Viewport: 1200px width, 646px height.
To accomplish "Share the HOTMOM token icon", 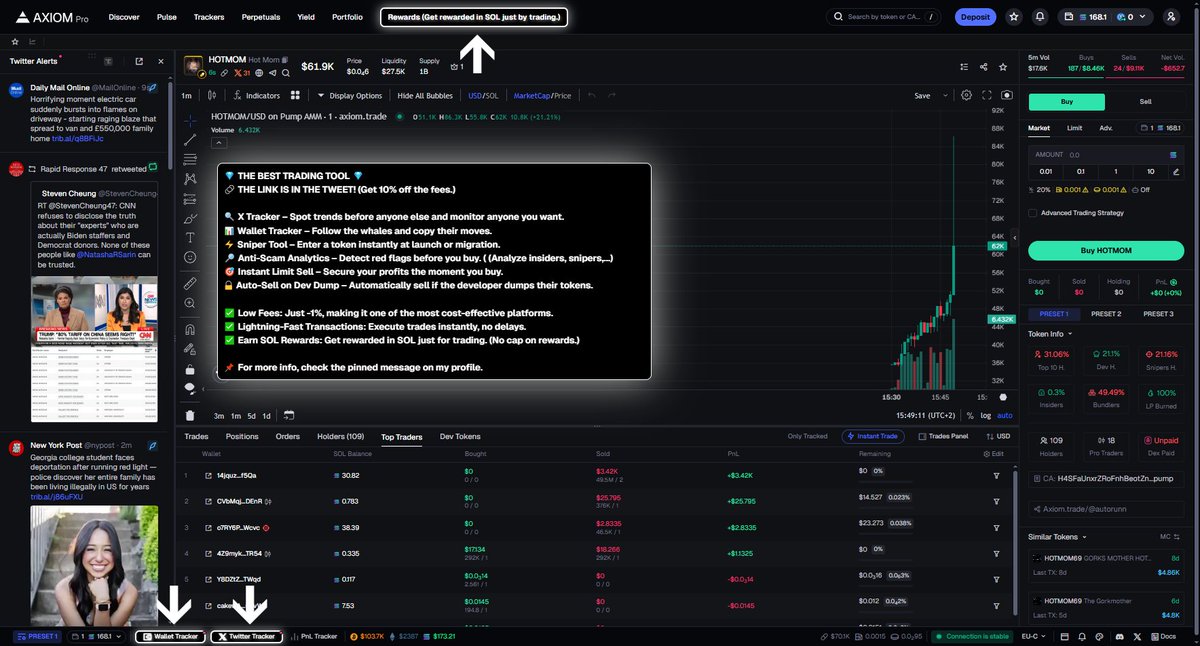I will [984, 67].
